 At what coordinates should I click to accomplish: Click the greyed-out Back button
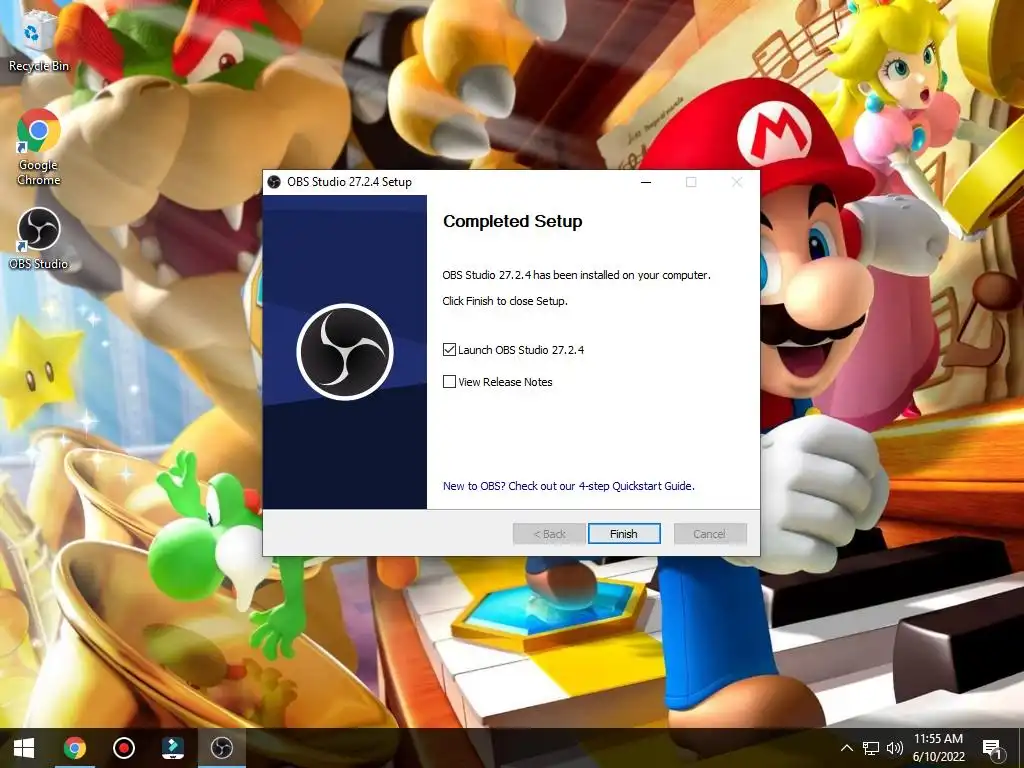[549, 534]
